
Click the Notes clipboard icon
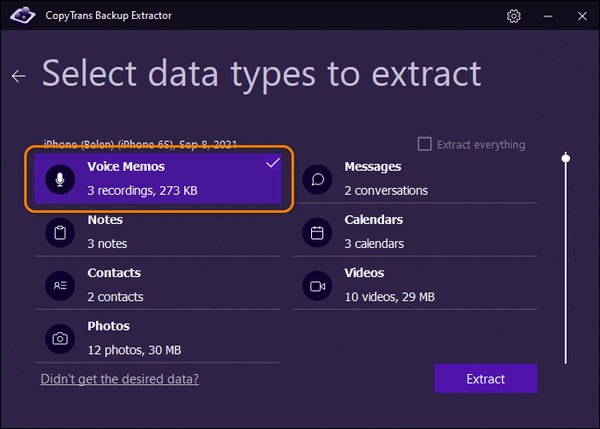pyautogui.click(x=60, y=232)
